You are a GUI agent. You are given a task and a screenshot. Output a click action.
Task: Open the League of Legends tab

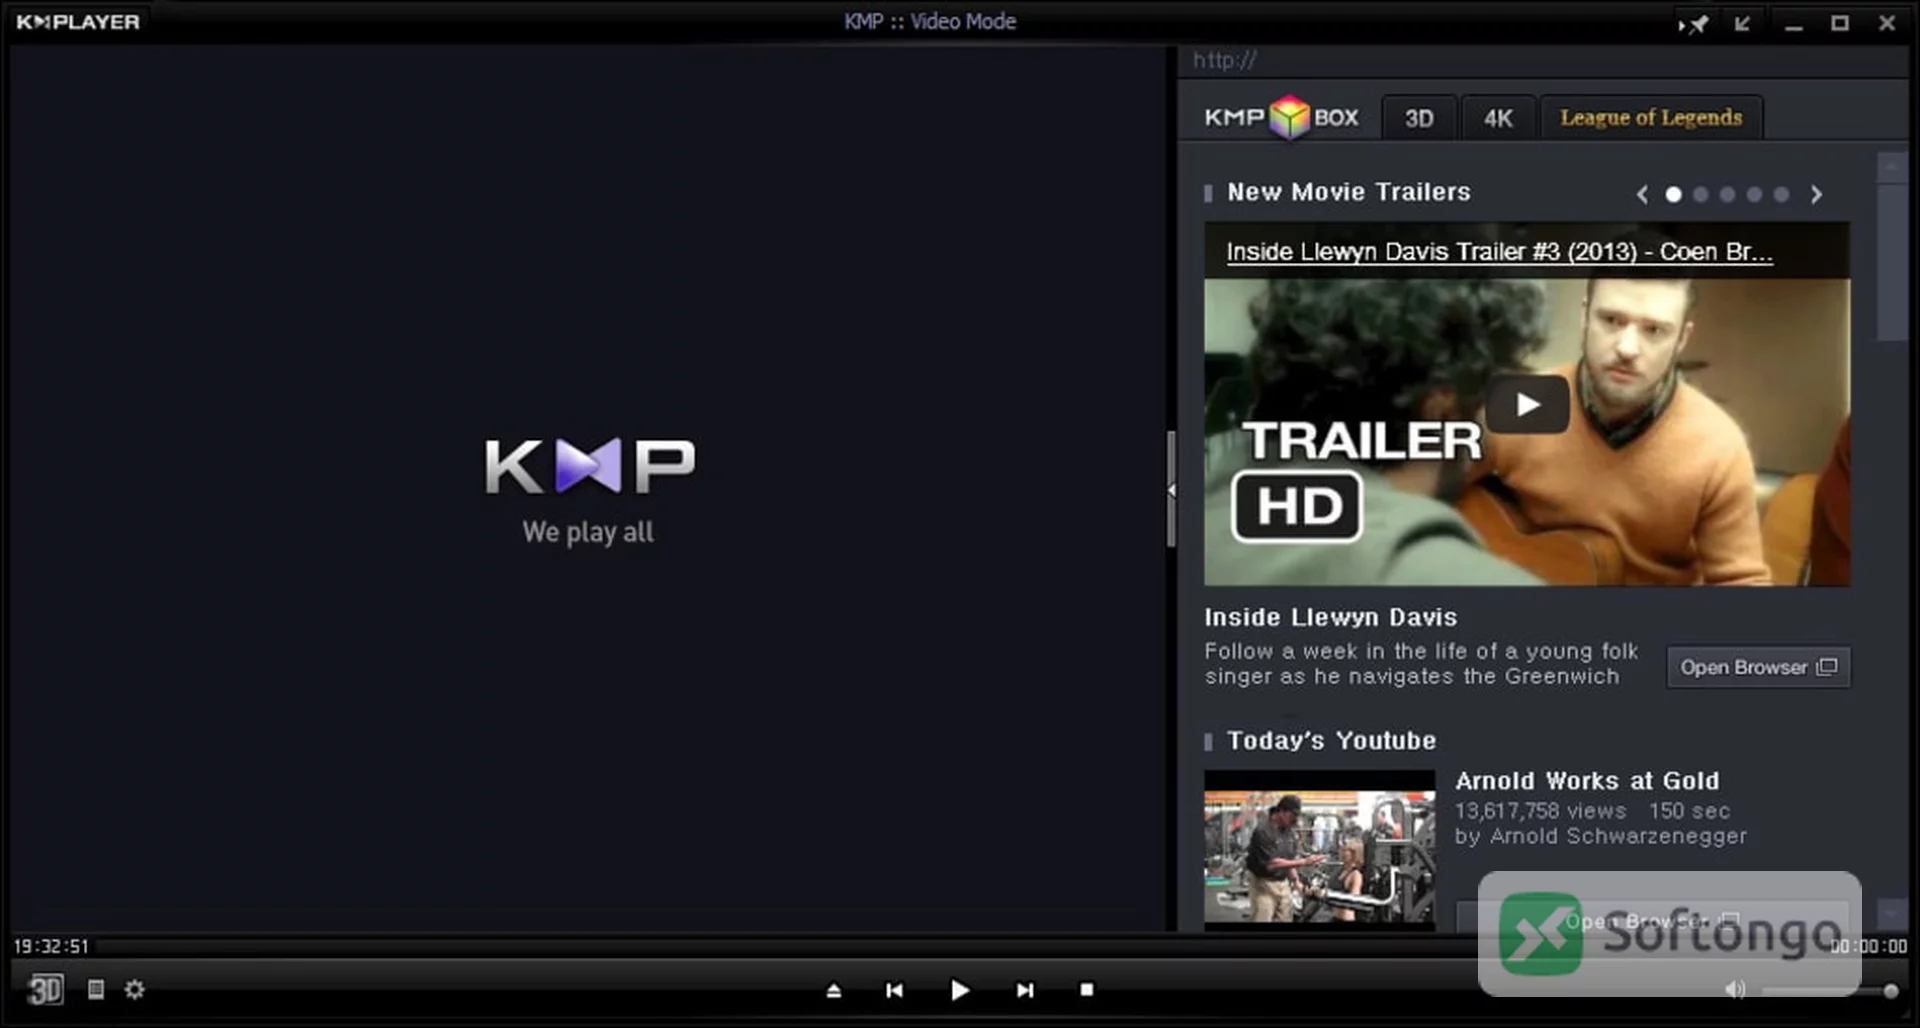click(x=1651, y=118)
